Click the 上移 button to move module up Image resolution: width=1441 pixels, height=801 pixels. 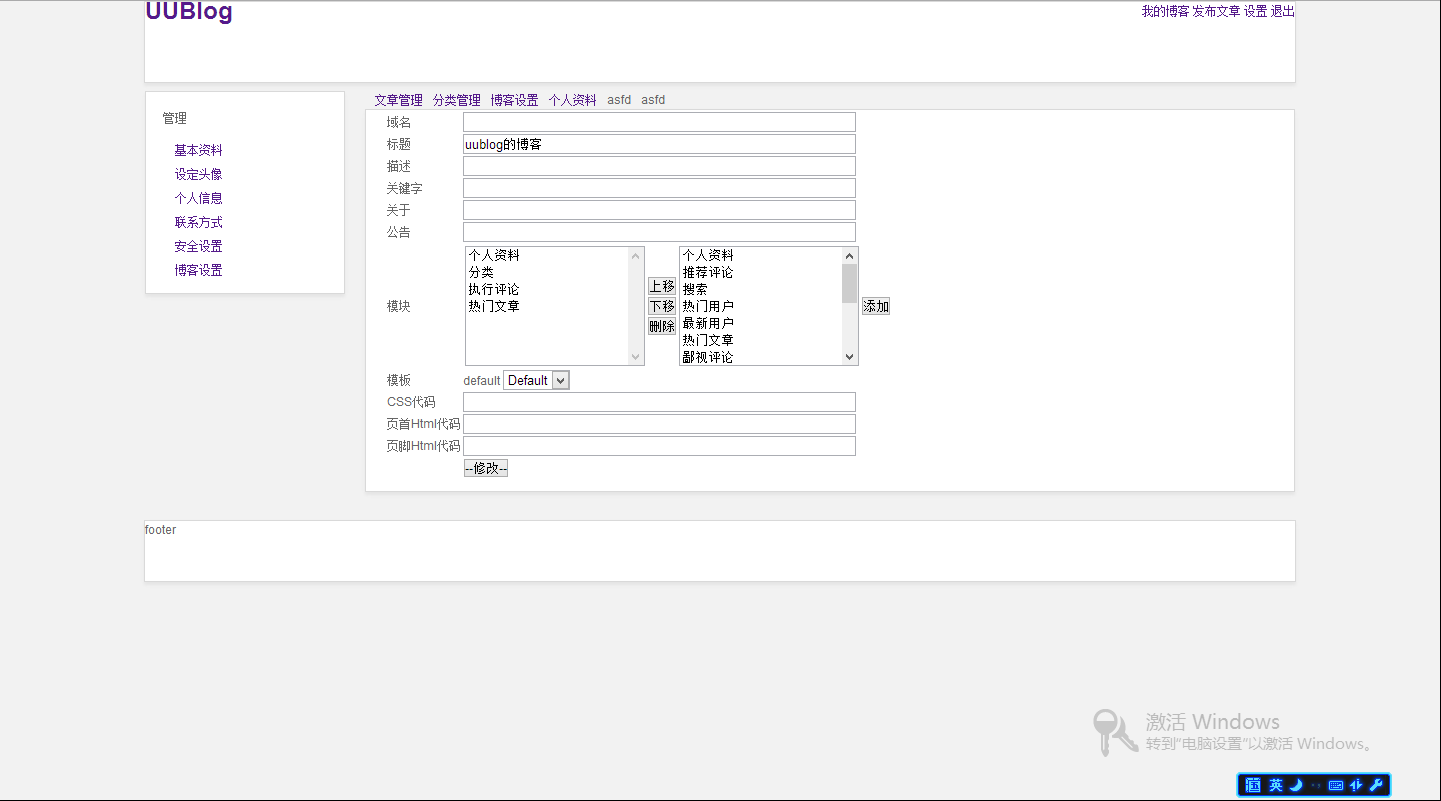661,287
